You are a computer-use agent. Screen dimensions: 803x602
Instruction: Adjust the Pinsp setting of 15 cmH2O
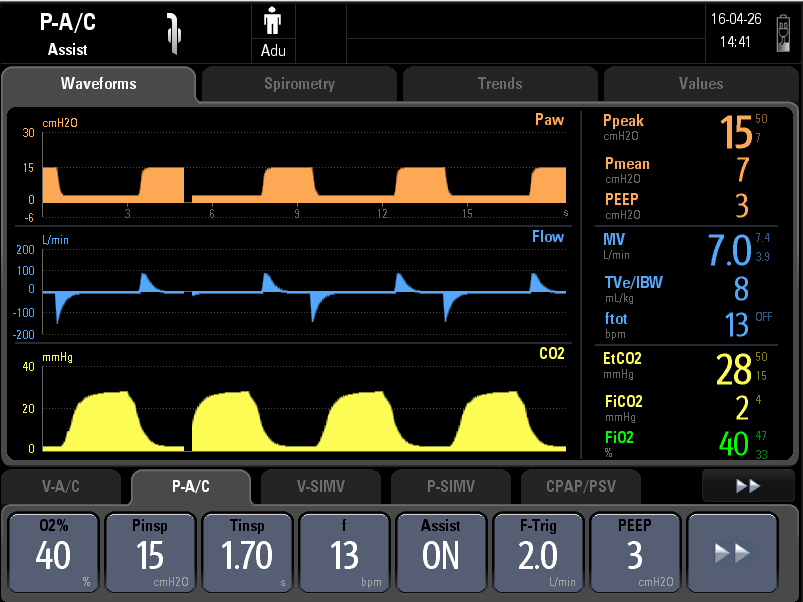pyautogui.click(x=150, y=553)
